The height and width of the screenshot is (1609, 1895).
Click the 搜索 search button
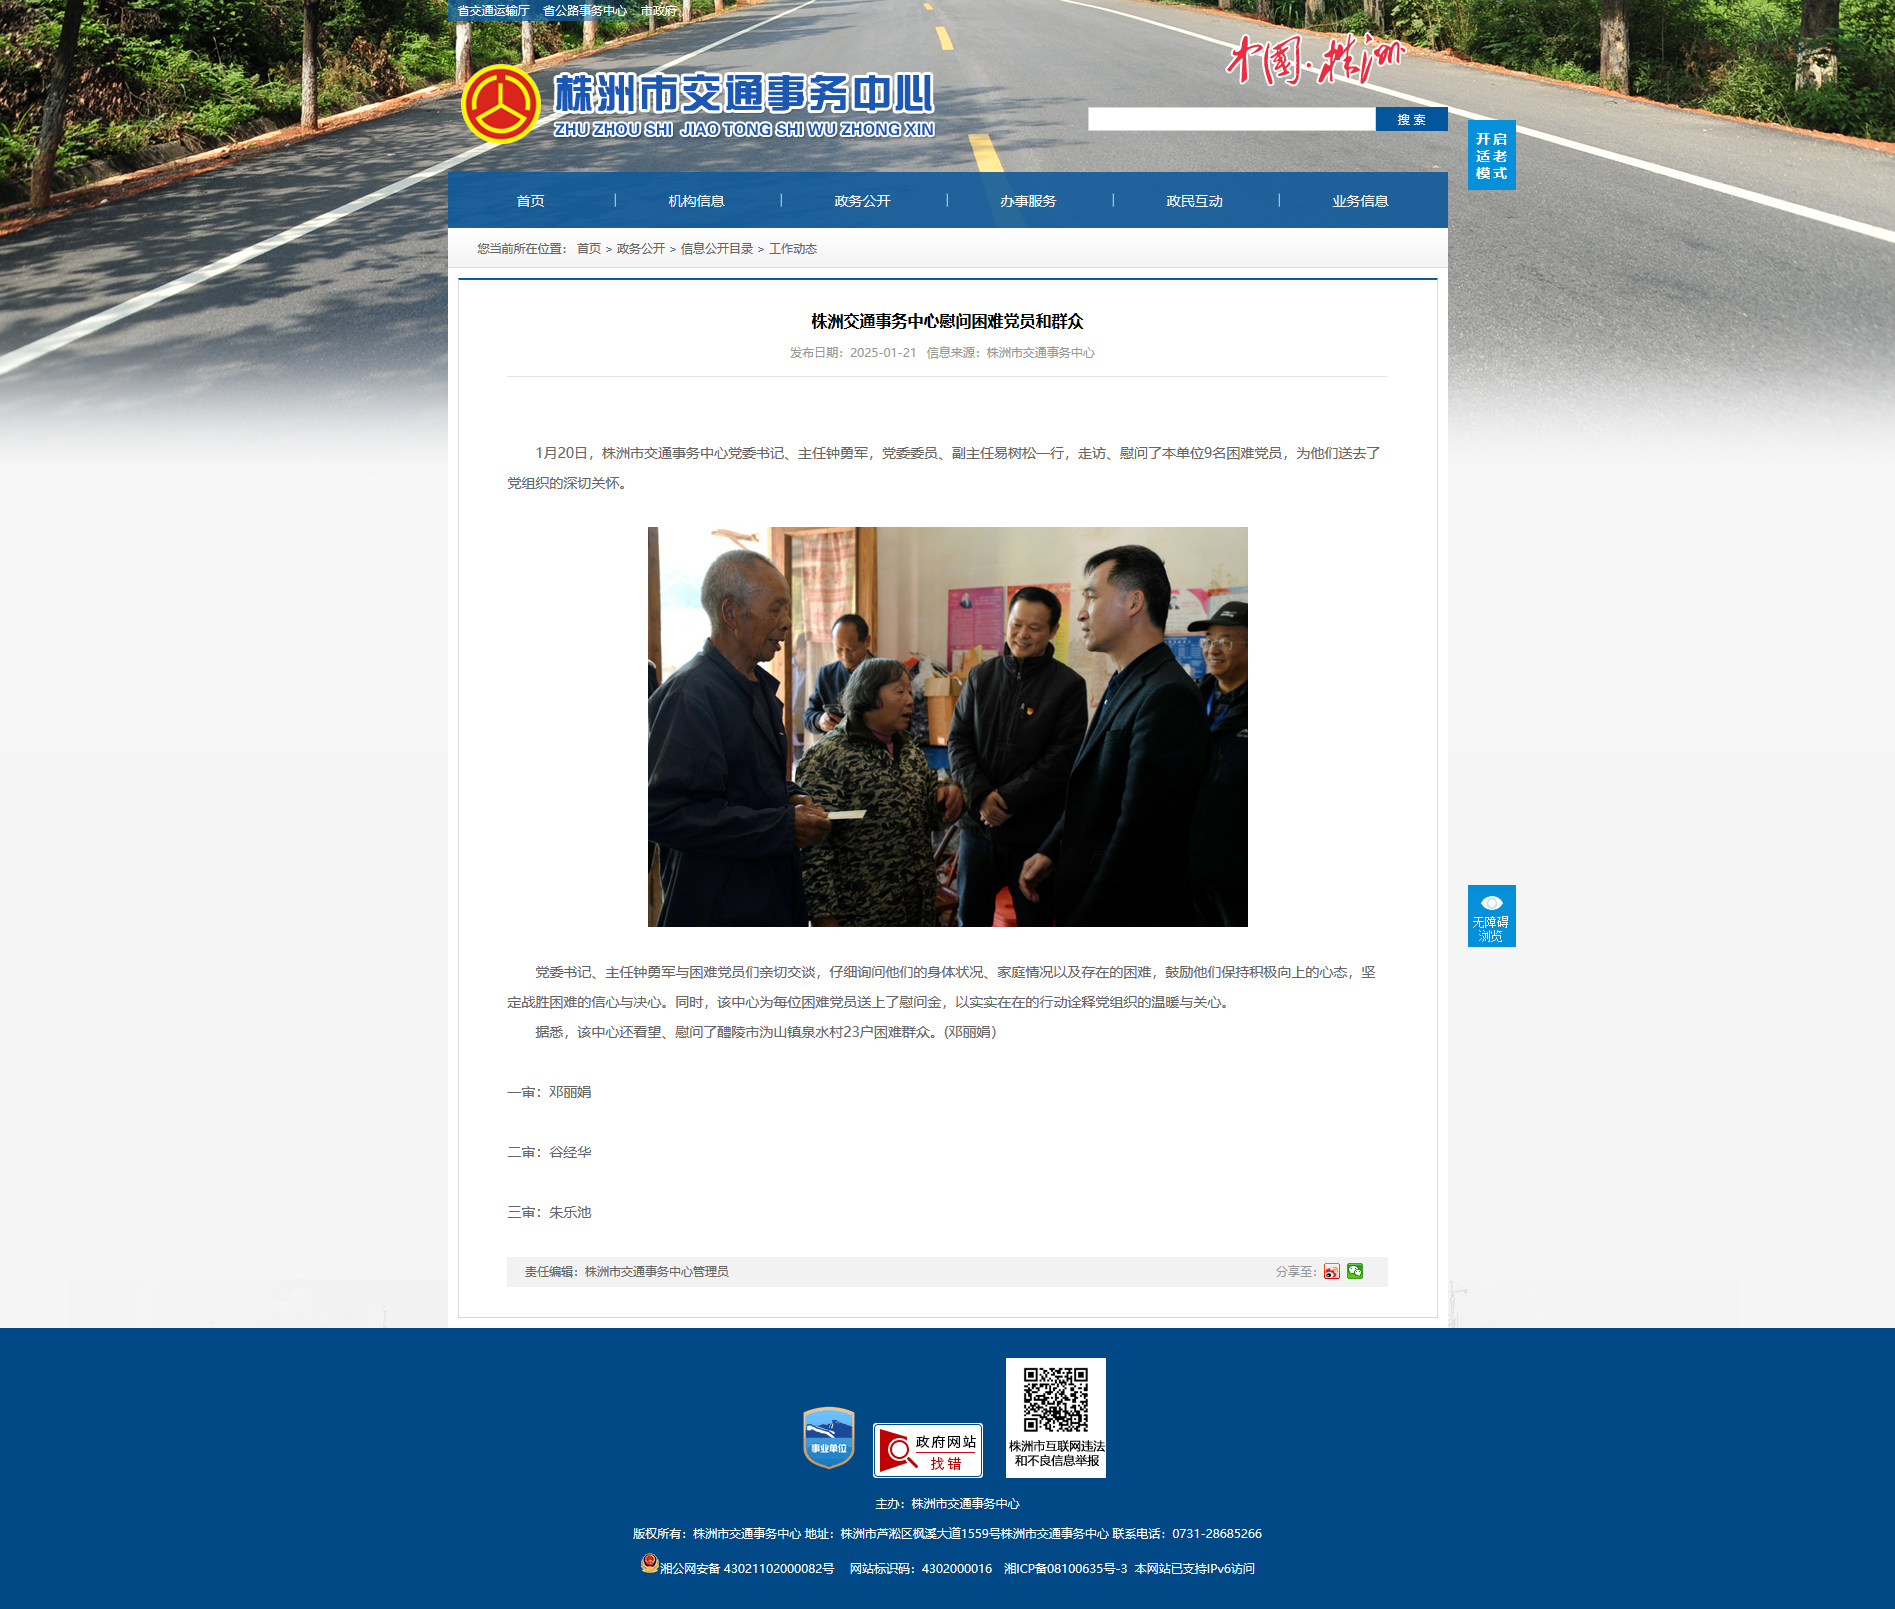click(1411, 119)
